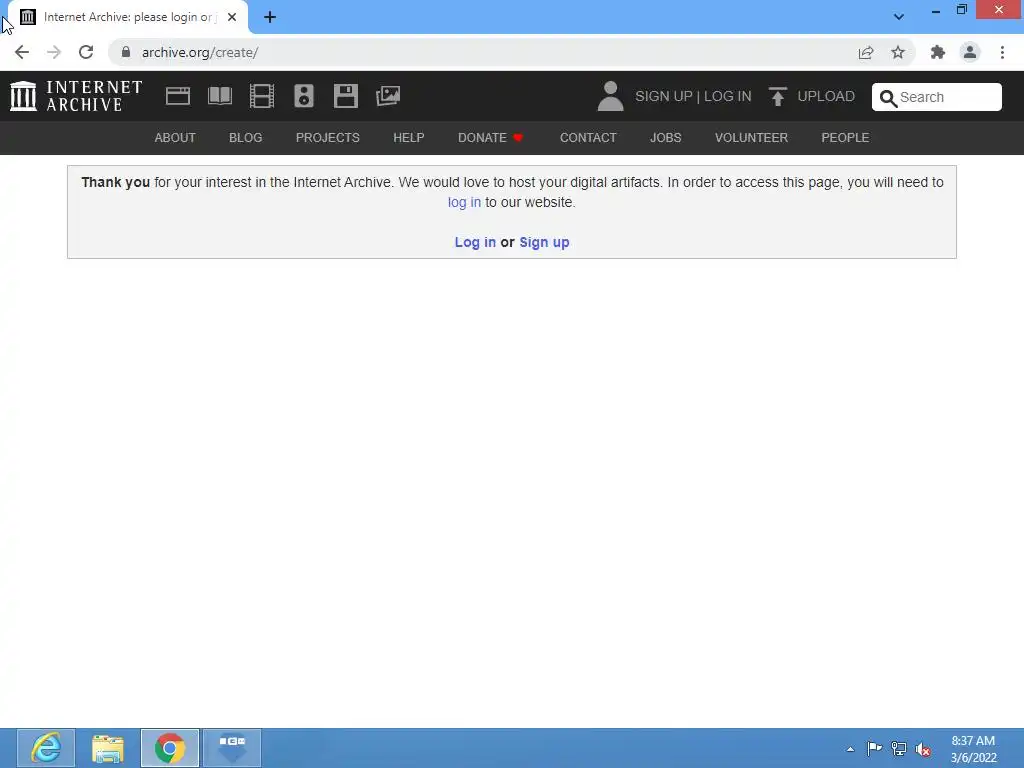
Task: Open the Texts book icon in navbar
Action: click(220, 96)
